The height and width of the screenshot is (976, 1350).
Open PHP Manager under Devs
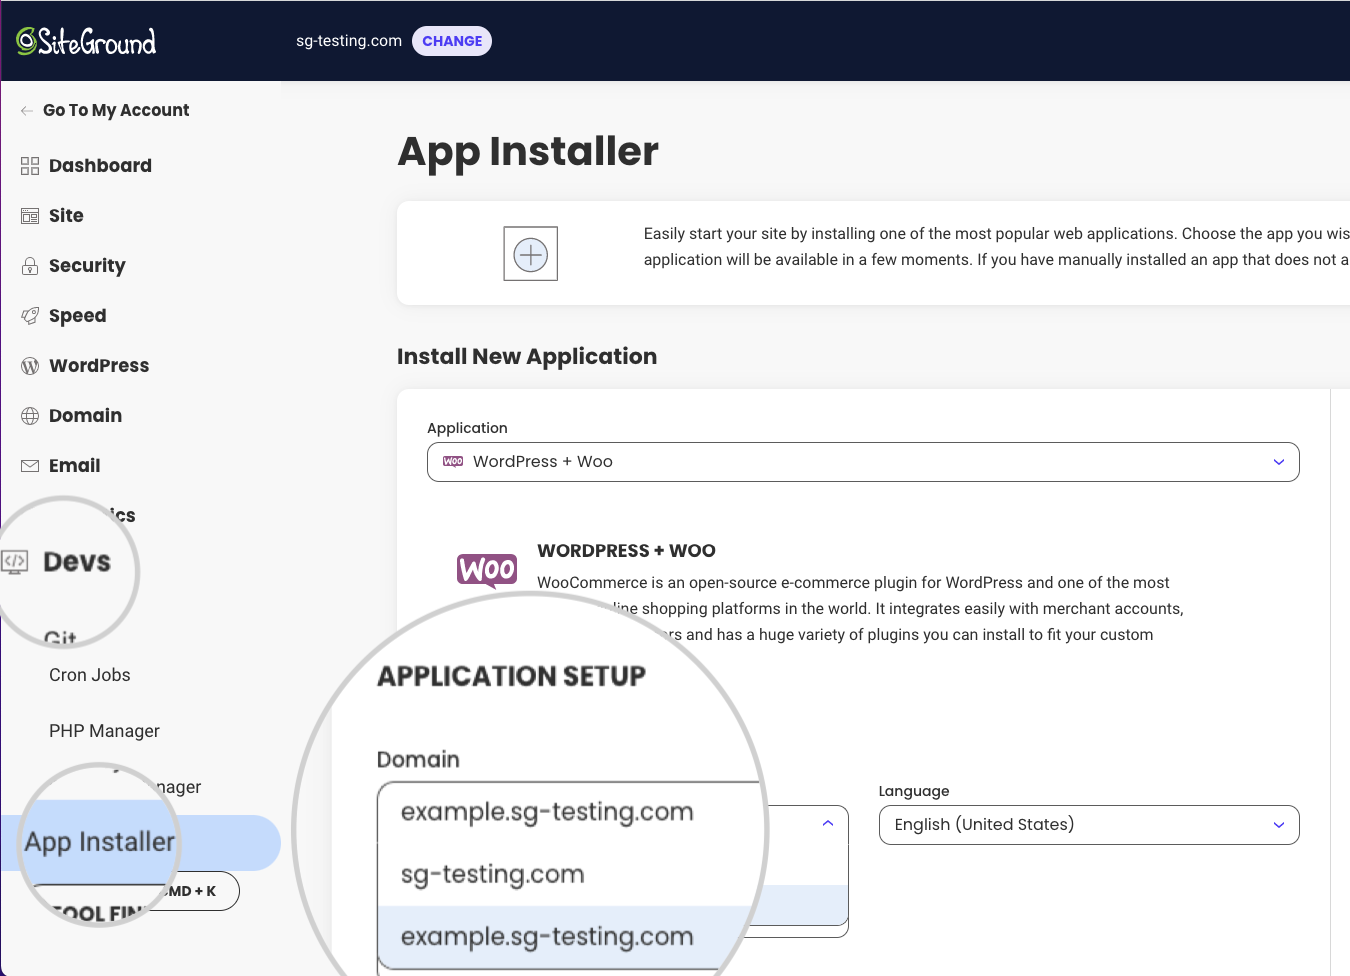pyautogui.click(x=104, y=731)
